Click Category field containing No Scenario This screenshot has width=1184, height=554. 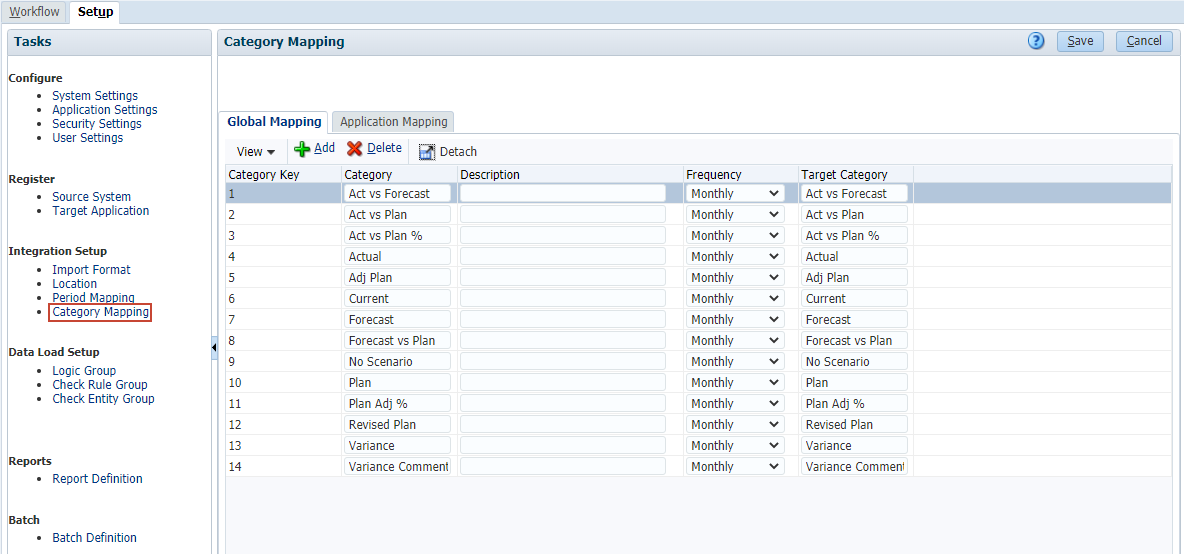coord(397,362)
